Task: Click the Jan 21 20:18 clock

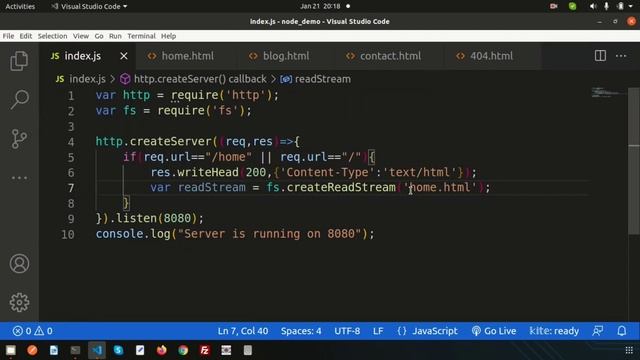Action: point(320,6)
